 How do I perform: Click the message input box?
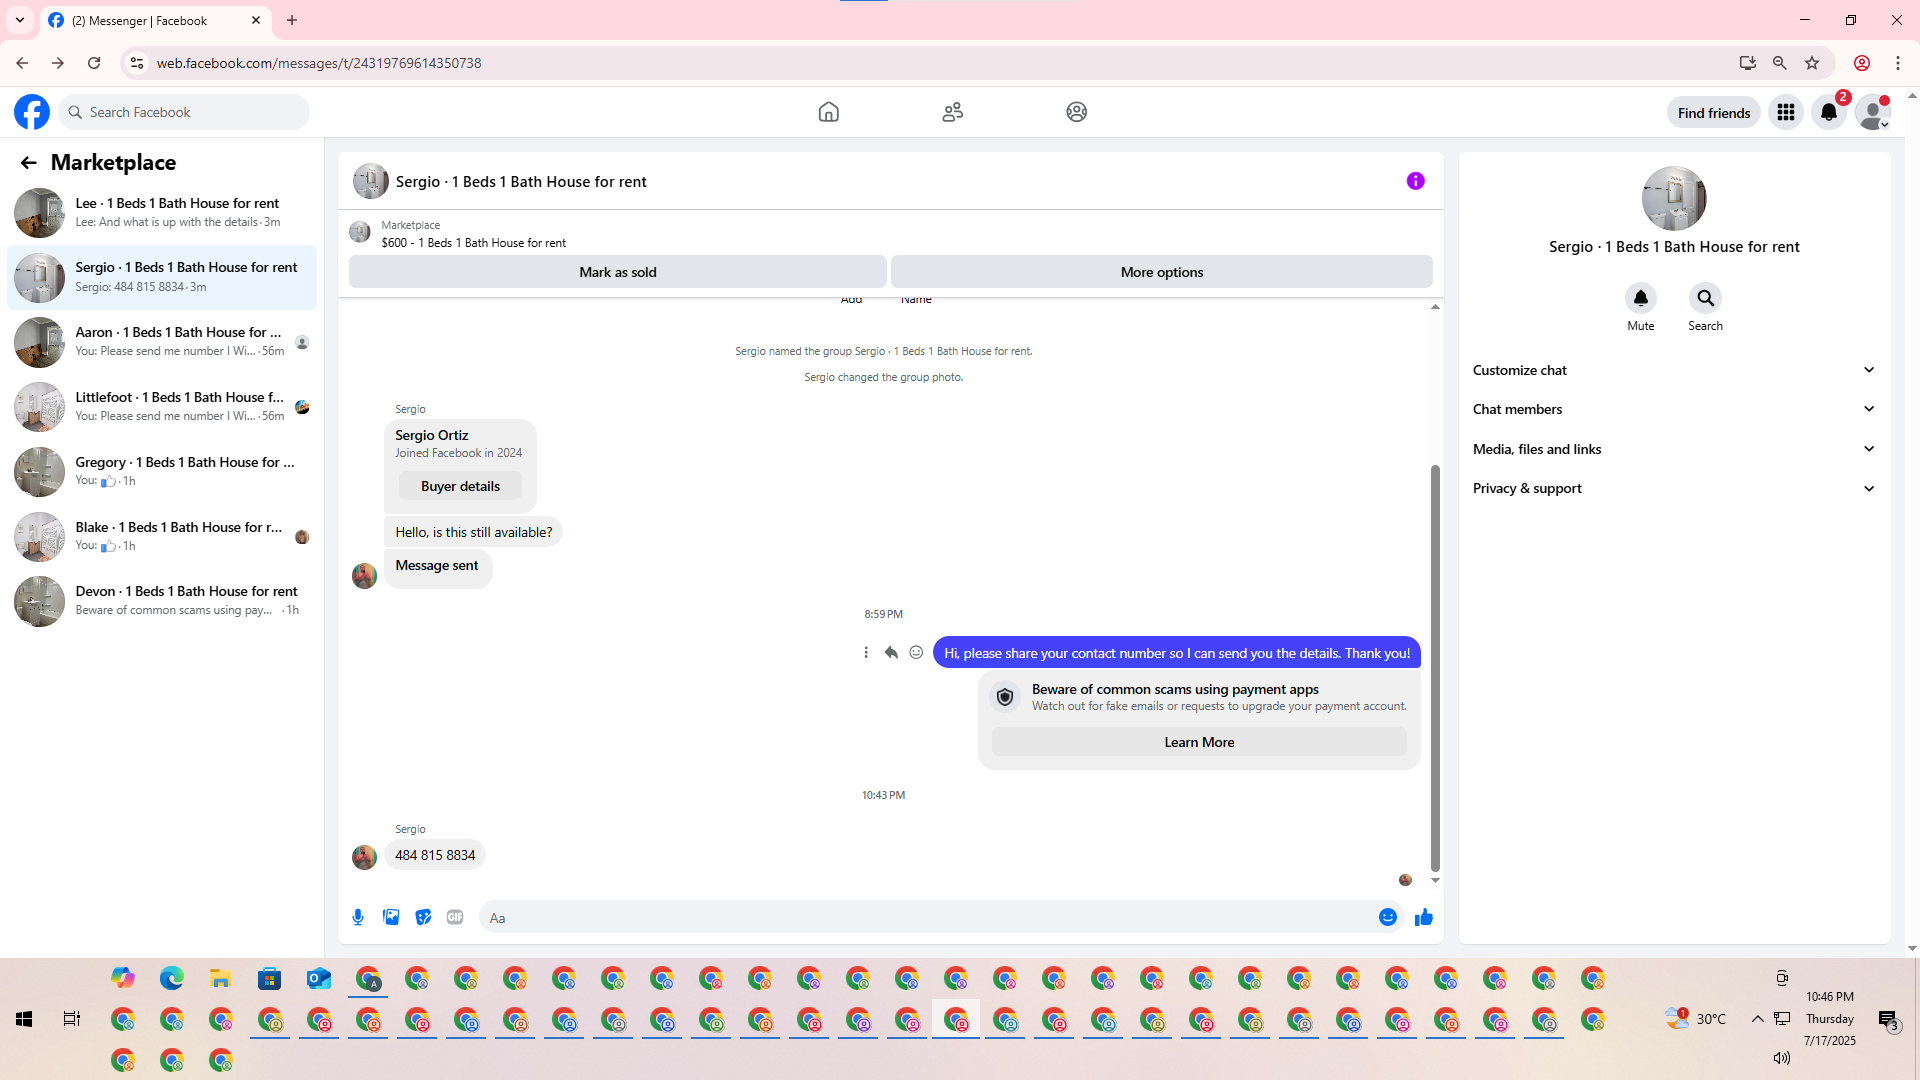pos(930,917)
